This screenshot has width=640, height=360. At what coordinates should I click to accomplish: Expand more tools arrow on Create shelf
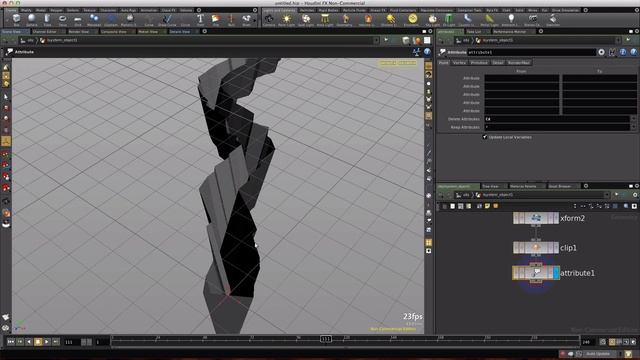[255, 20]
